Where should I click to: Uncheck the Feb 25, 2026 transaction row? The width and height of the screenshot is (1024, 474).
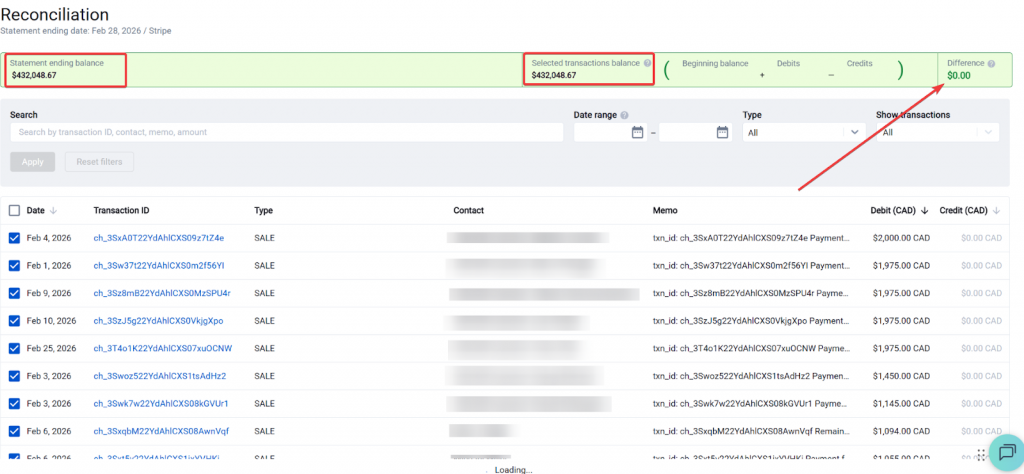click(x=14, y=349)
